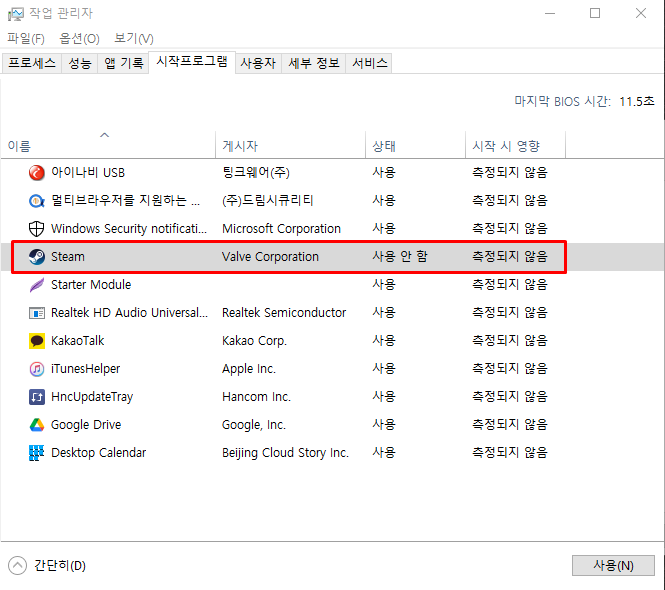Sort by the 상태 column header
665x590 pixels.
point(415,146)
